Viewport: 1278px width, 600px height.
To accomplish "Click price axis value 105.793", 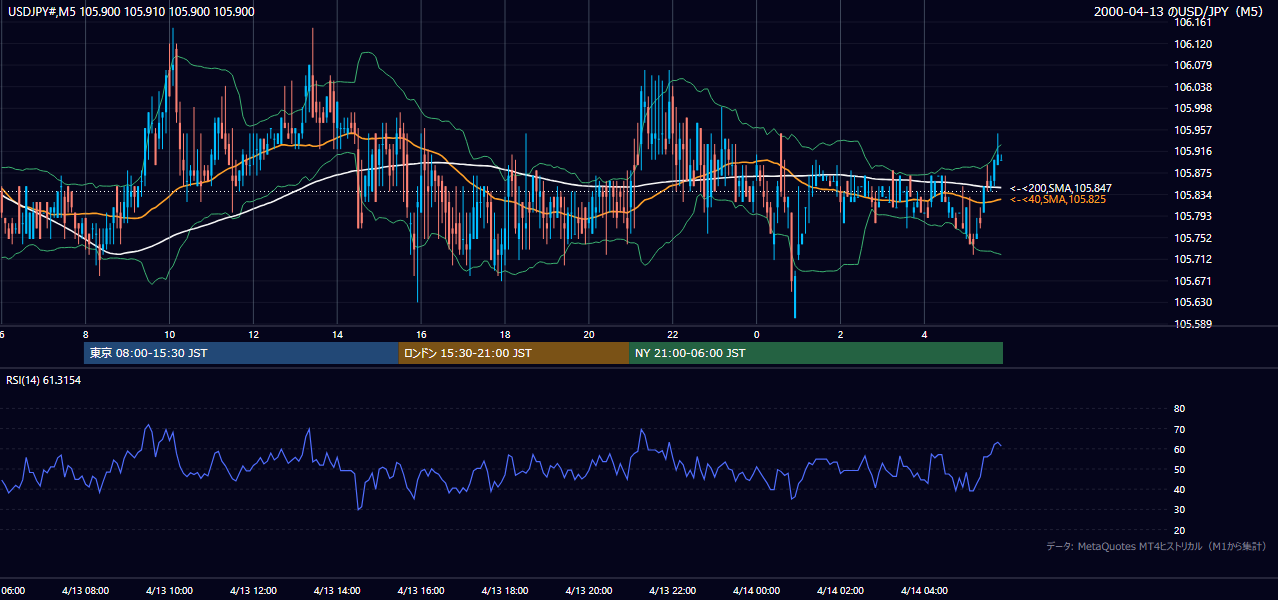I will coord(1193,216).
